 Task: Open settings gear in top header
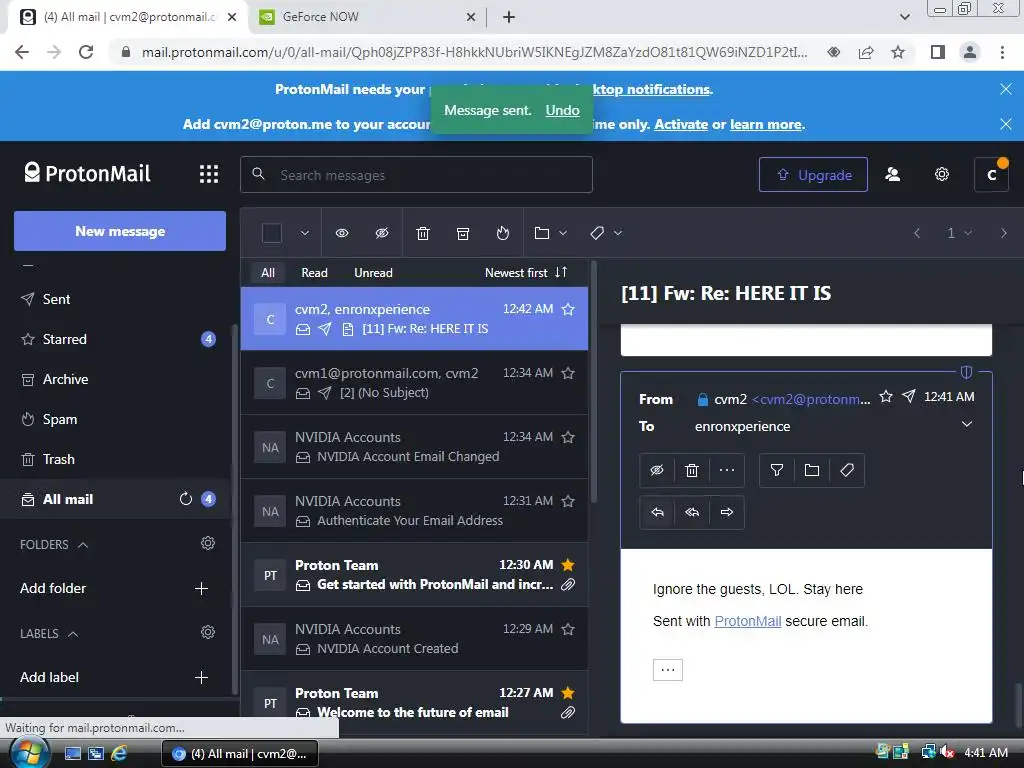pos(941,174)
